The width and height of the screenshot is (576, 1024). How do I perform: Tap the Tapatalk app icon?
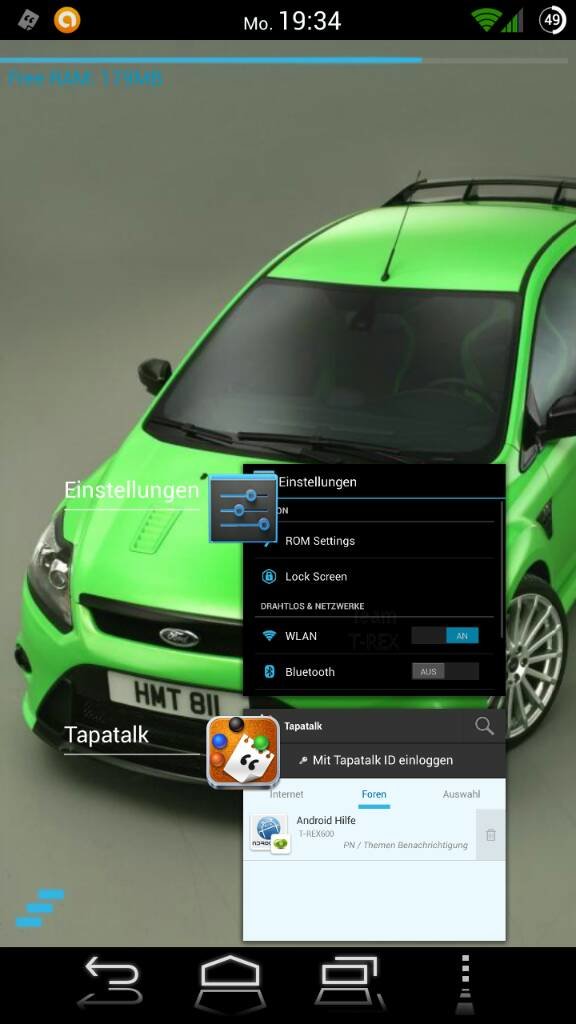243,752
